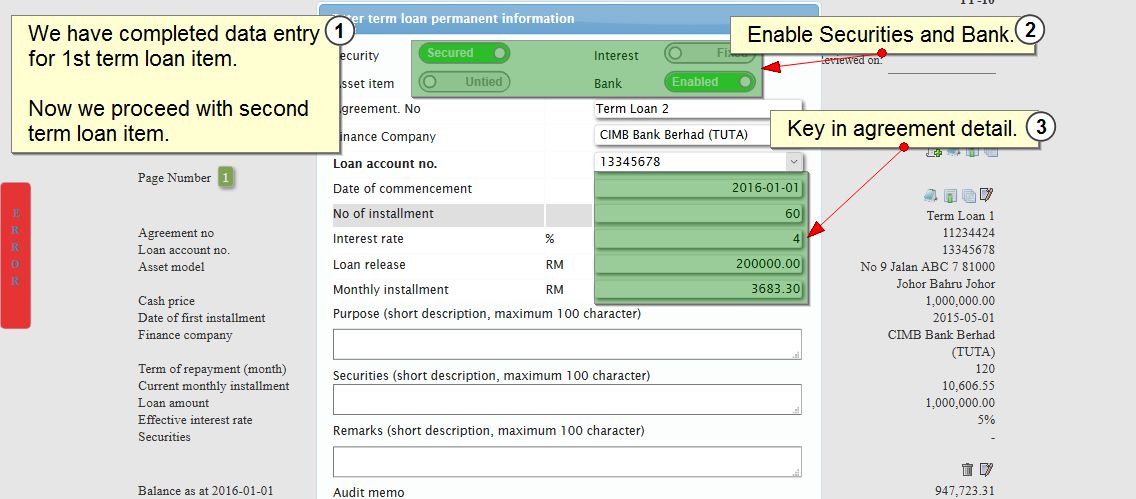The image size is (1136, 499).
Task: Click the printer icon above Term Loan 1
Action: click(930, 195)
